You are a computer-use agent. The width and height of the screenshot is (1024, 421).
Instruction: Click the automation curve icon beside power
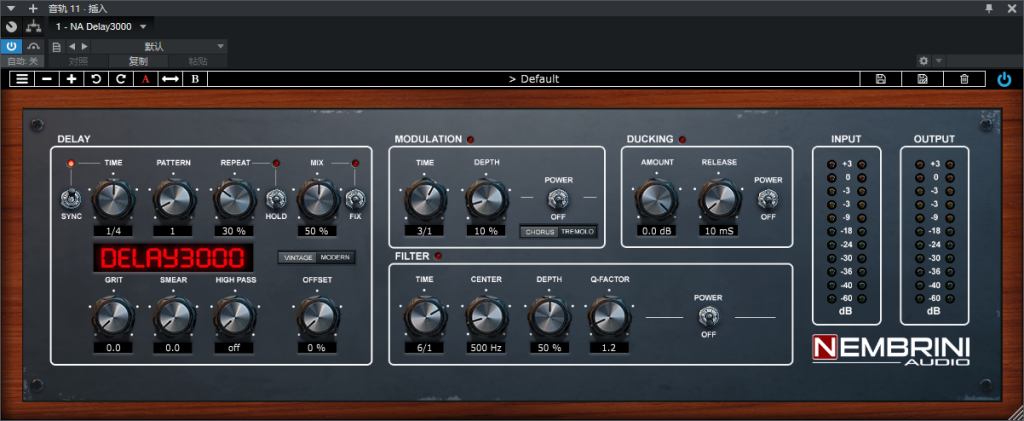tap(33, 46)
